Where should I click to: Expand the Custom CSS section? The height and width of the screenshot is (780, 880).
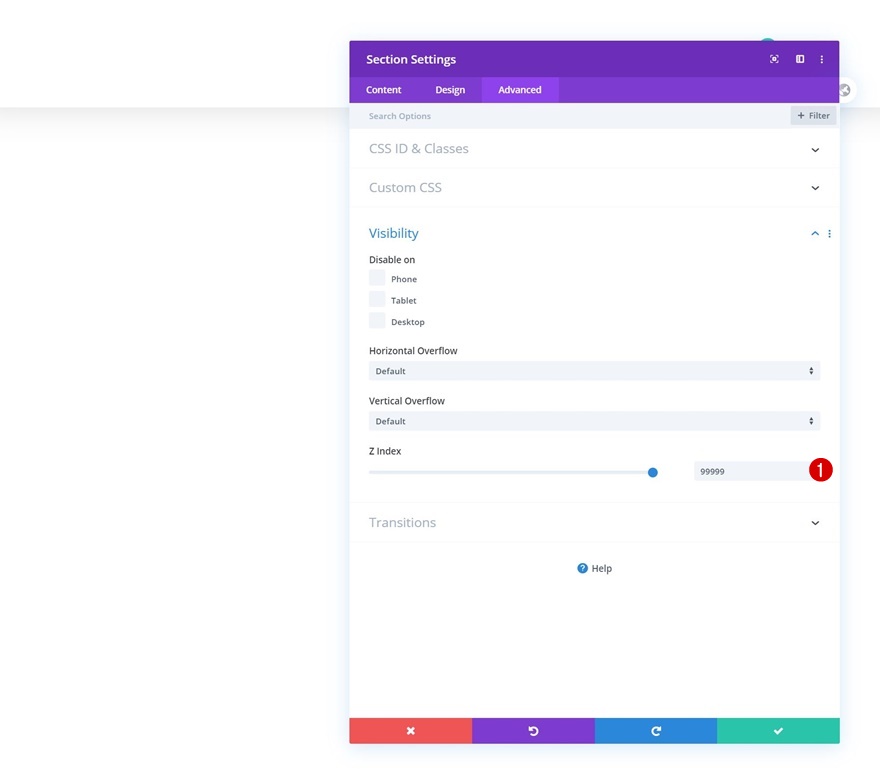point(594,187)
